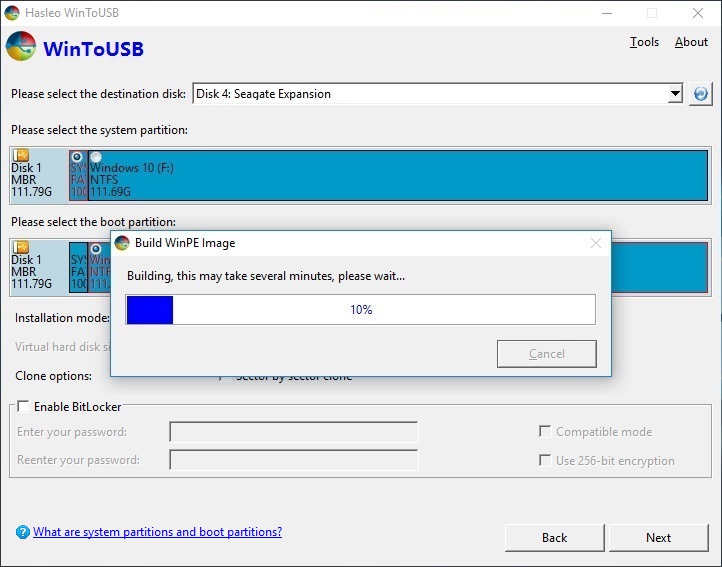The height and width of the screenshot is (567, 722).
Task: Toggle the Compatible mode checkbox
Action: tap(545, 432)
